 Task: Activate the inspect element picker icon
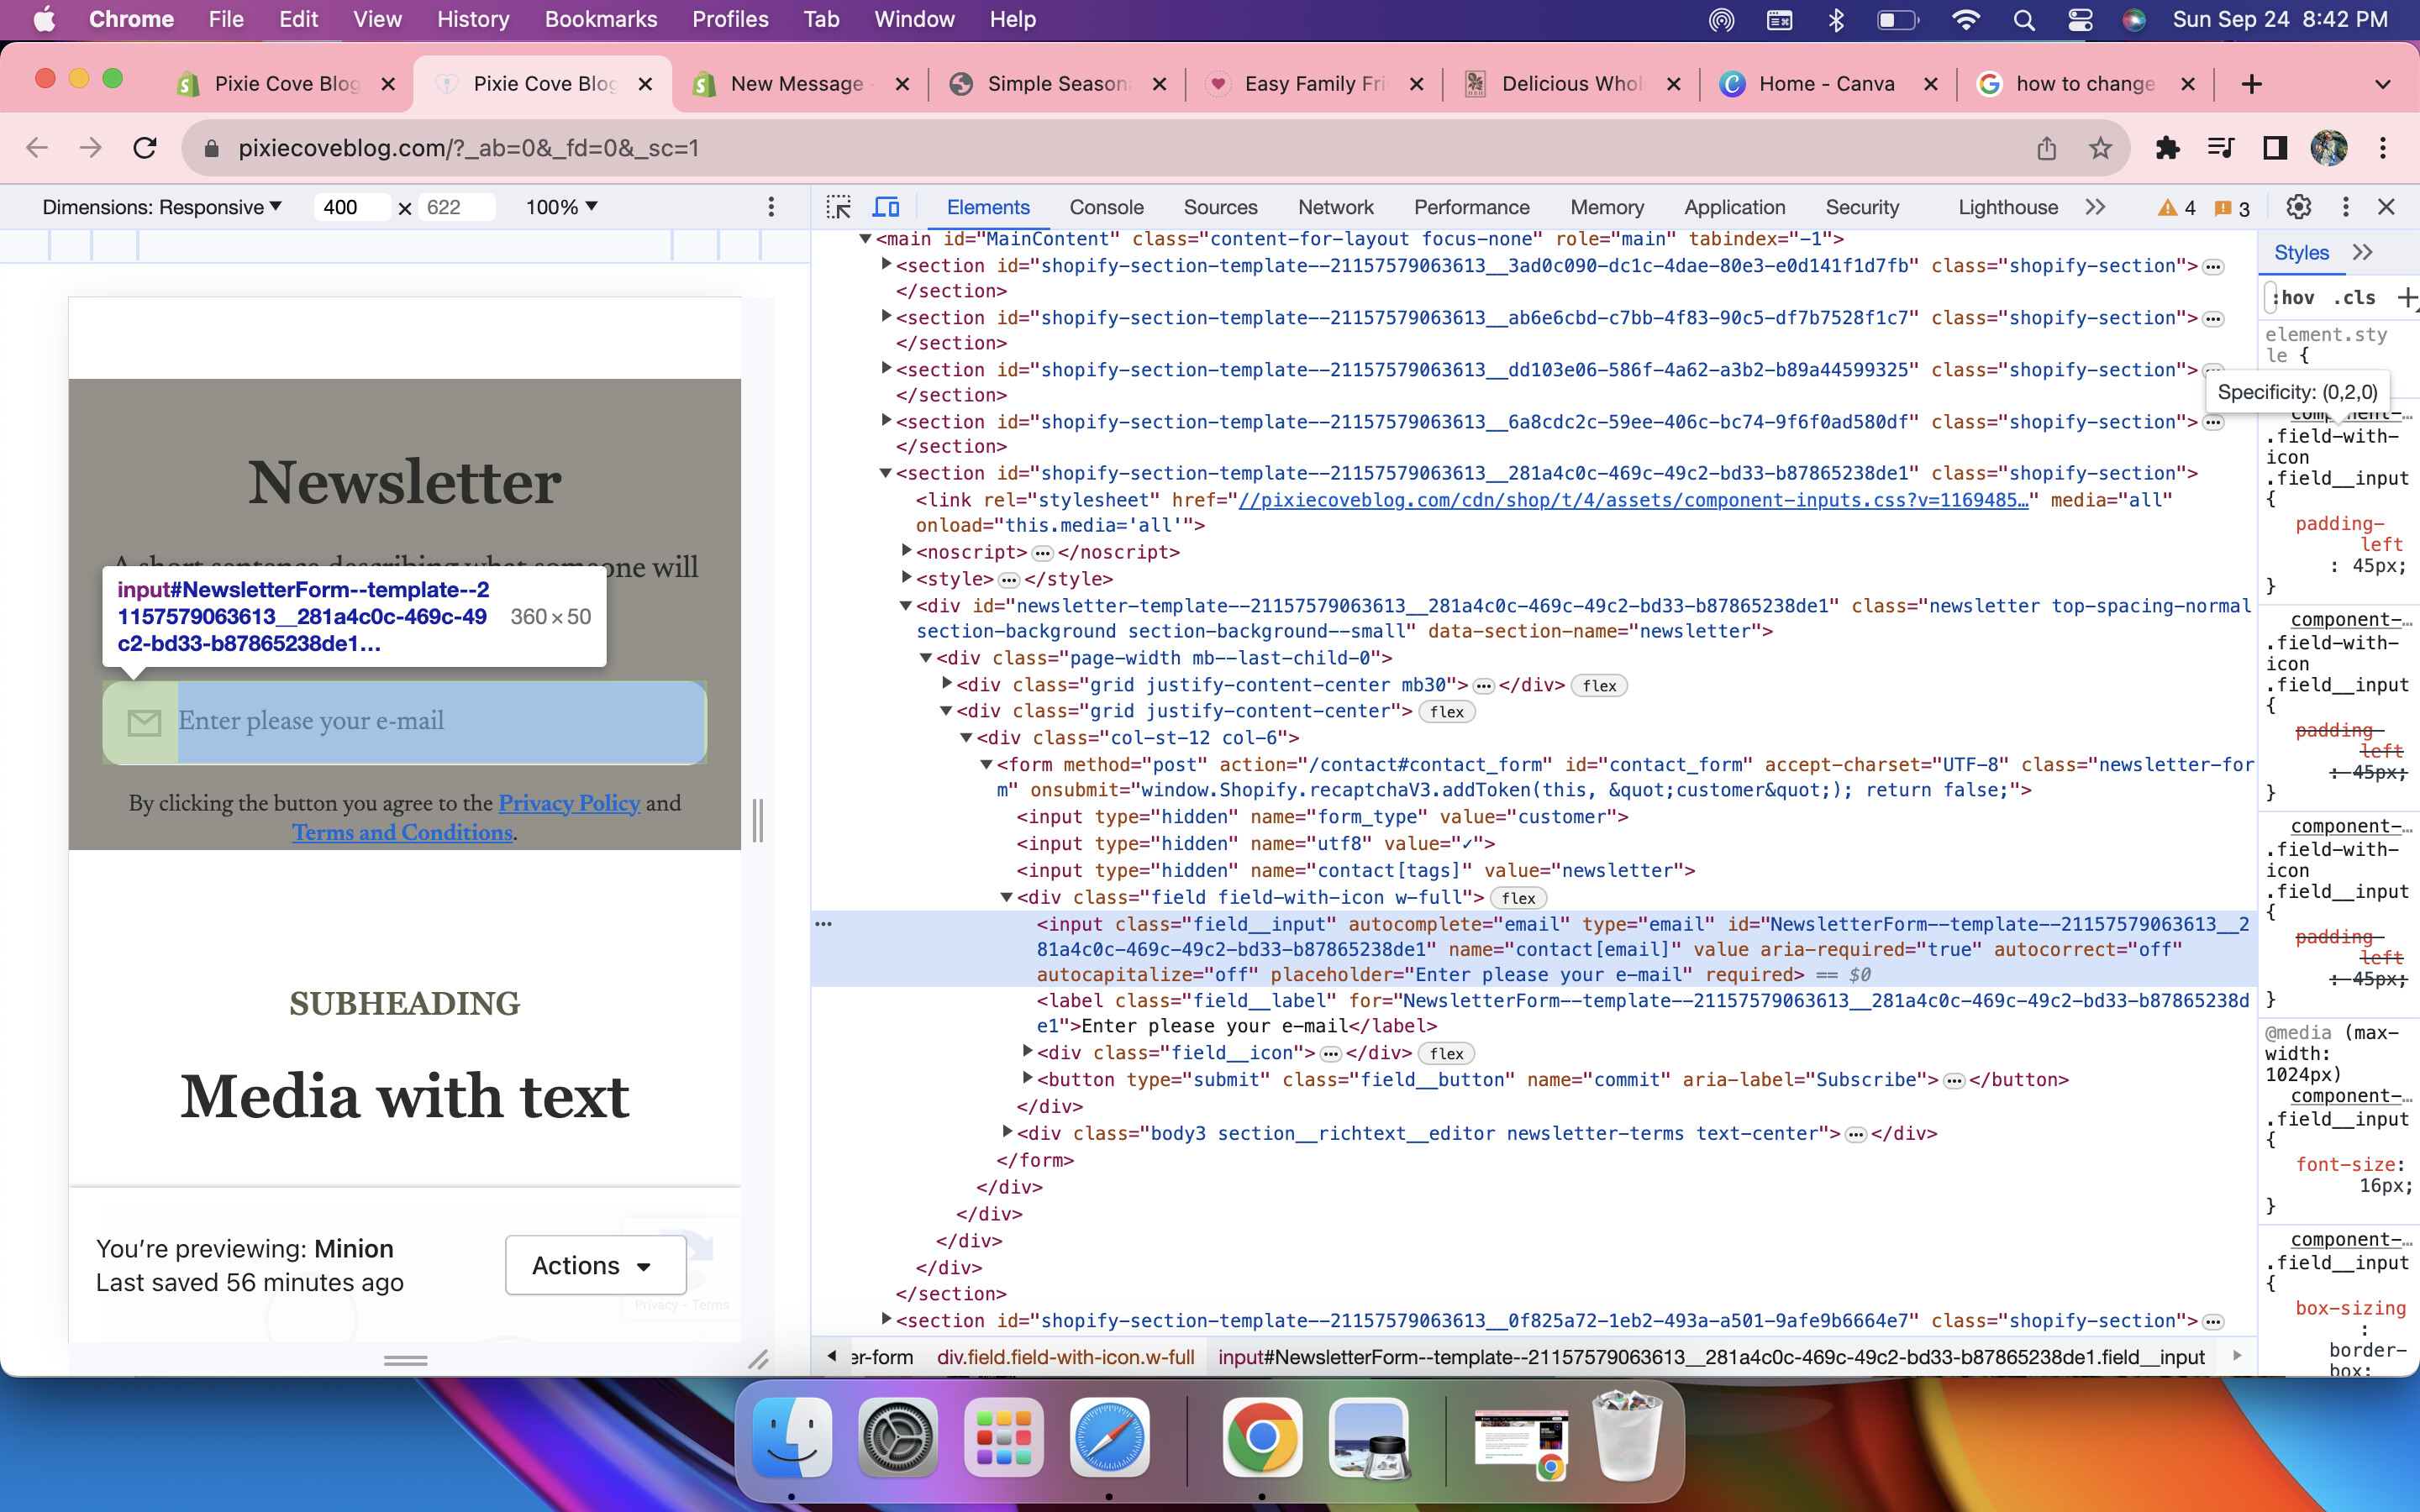[x=838, y=207]
